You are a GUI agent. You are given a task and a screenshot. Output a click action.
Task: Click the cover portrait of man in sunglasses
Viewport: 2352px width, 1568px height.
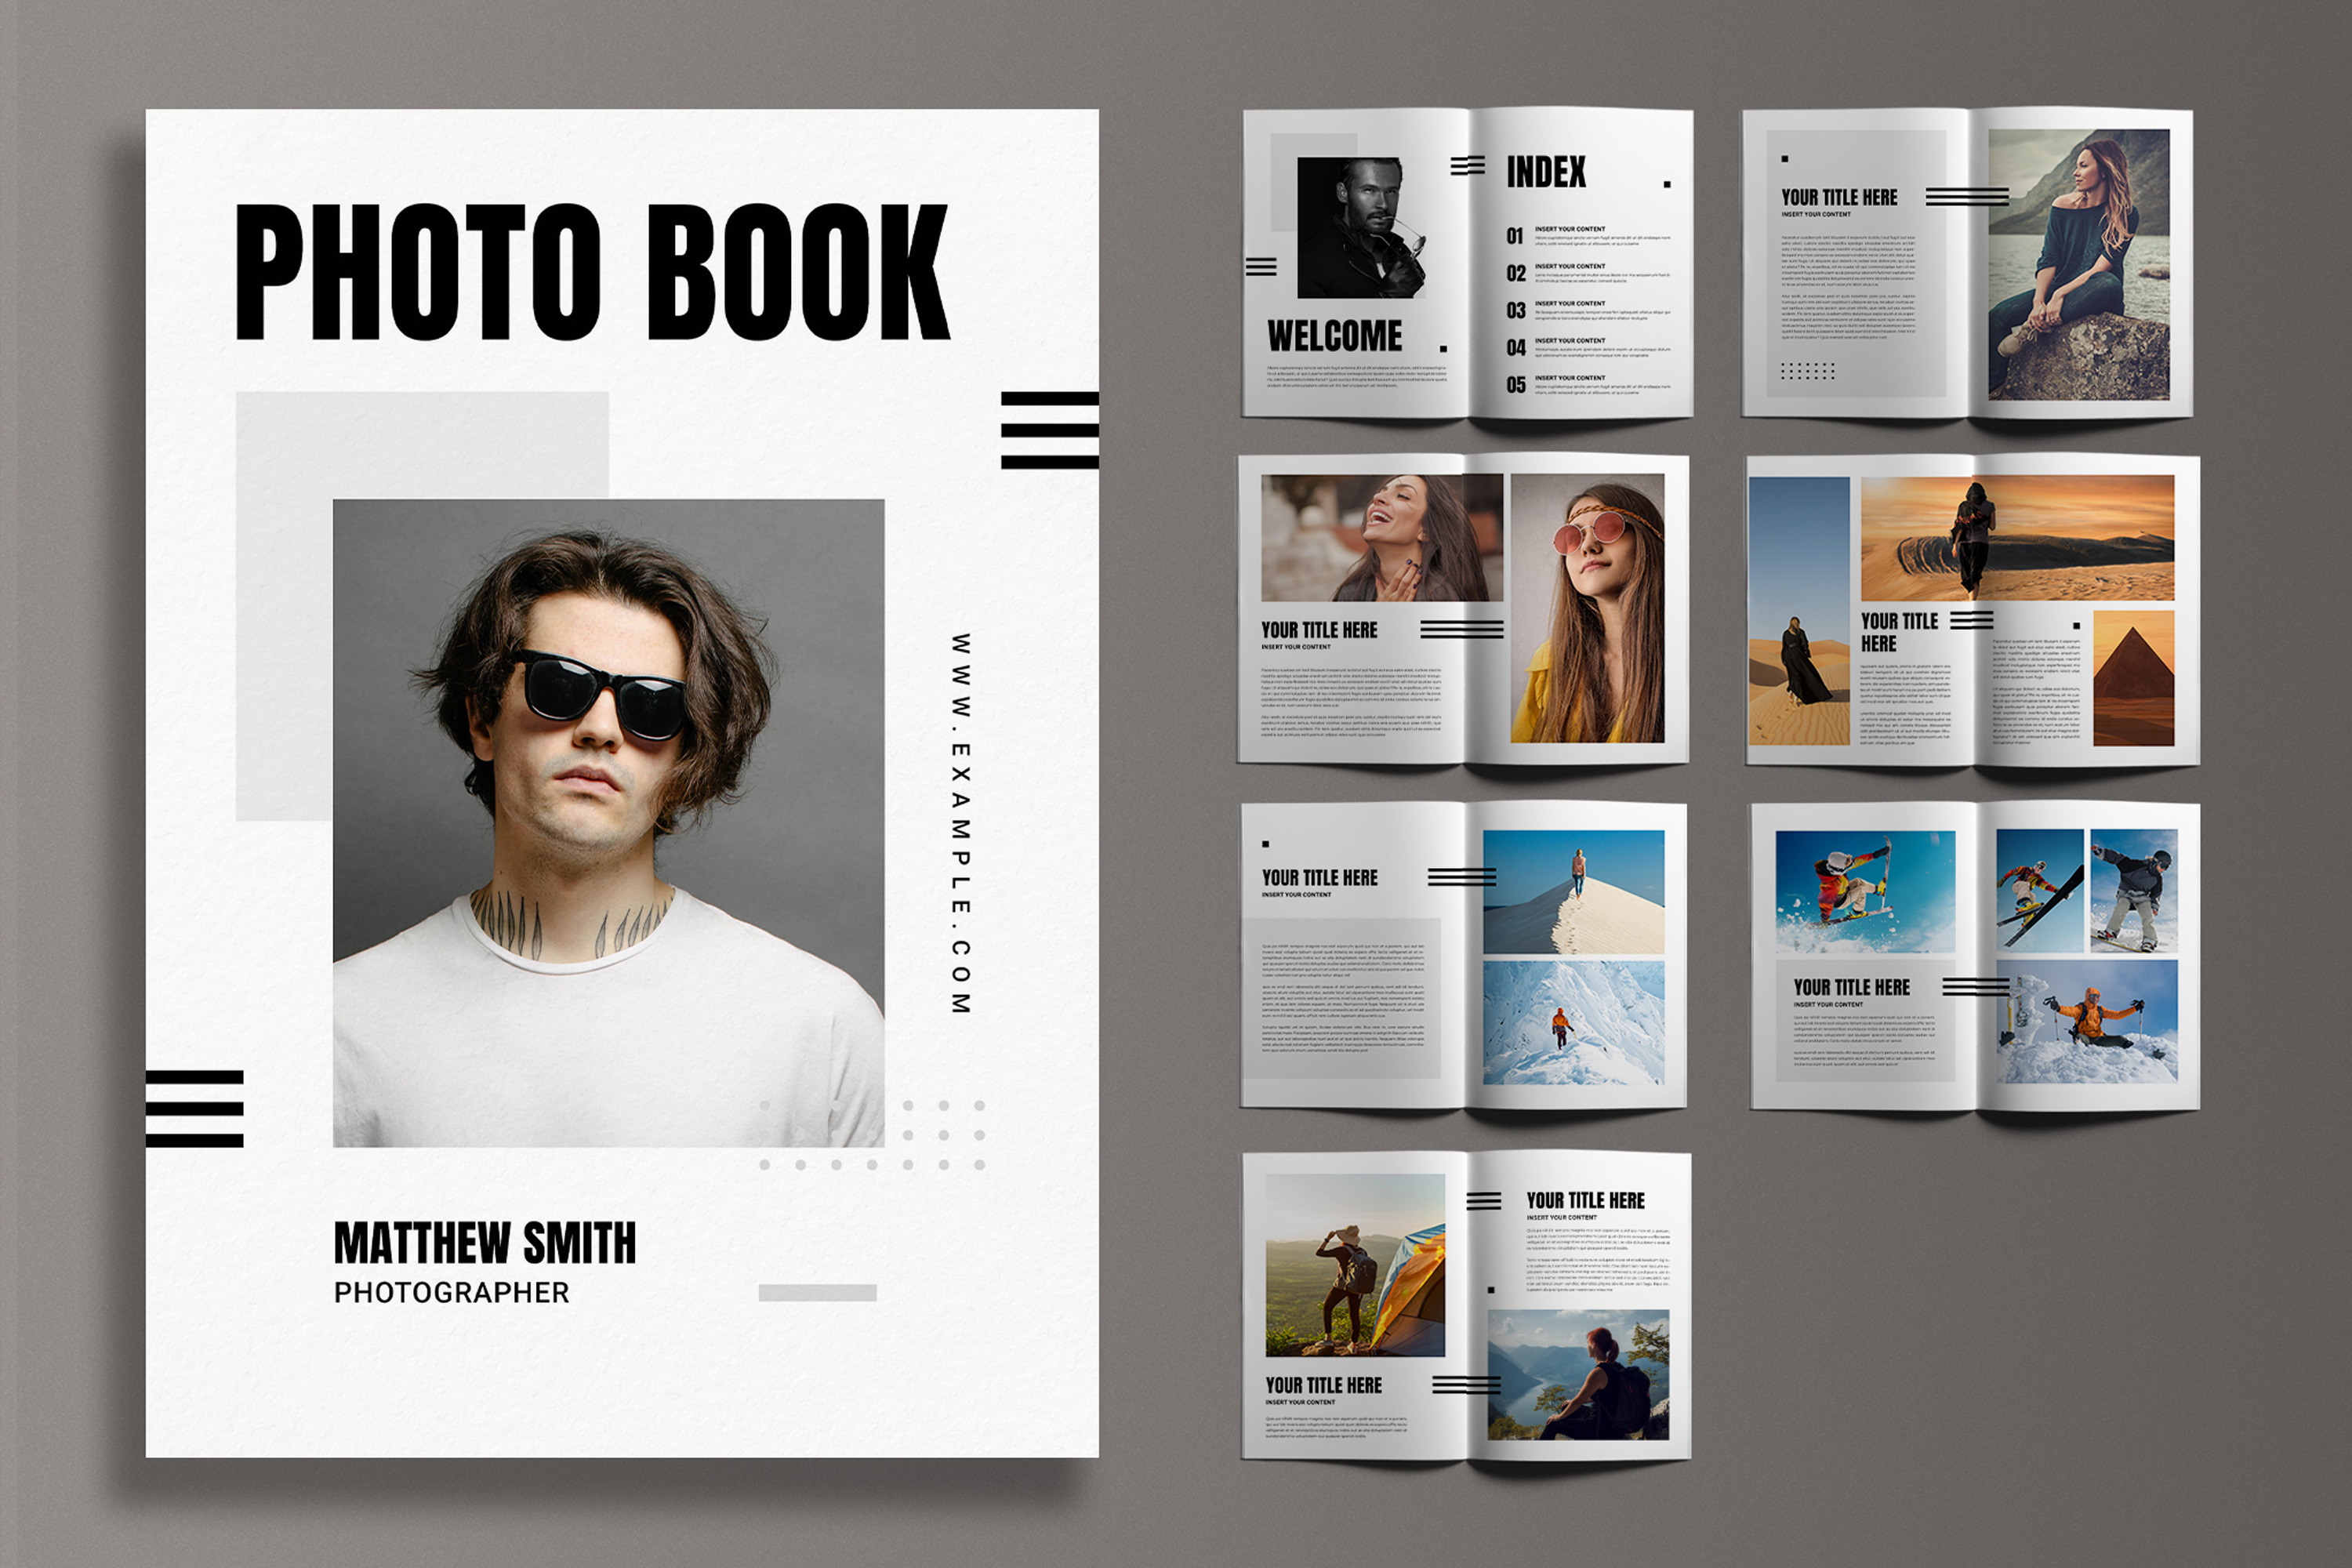(608, 822)
